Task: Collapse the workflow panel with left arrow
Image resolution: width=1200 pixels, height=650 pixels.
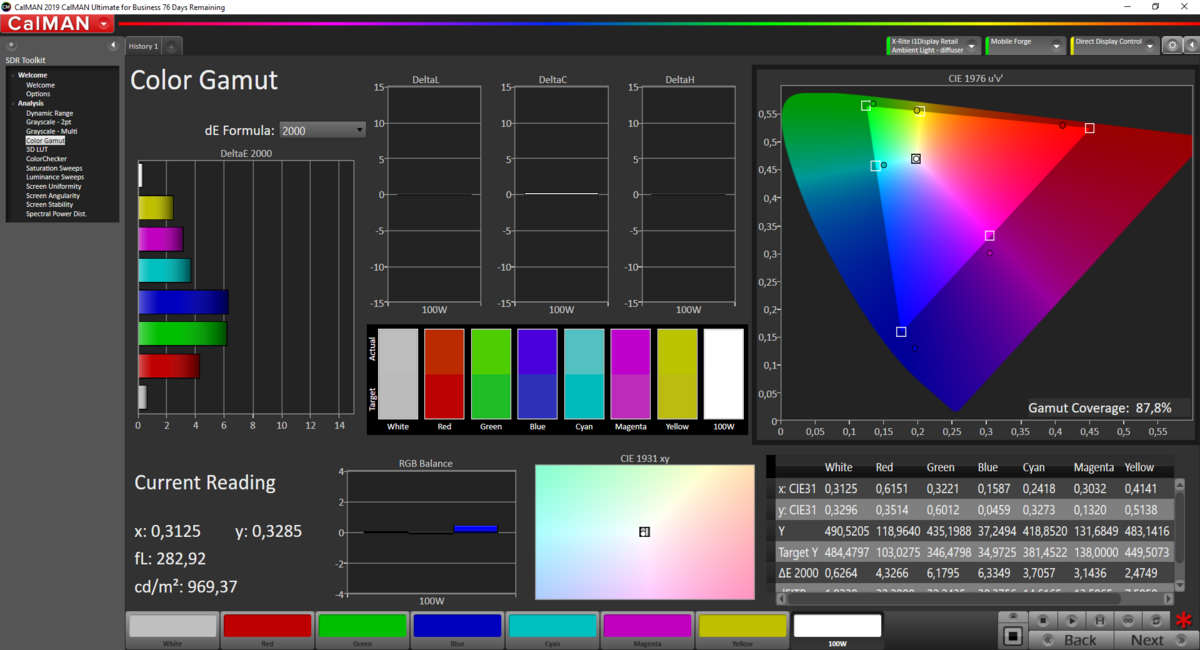Action: point(113,46)
